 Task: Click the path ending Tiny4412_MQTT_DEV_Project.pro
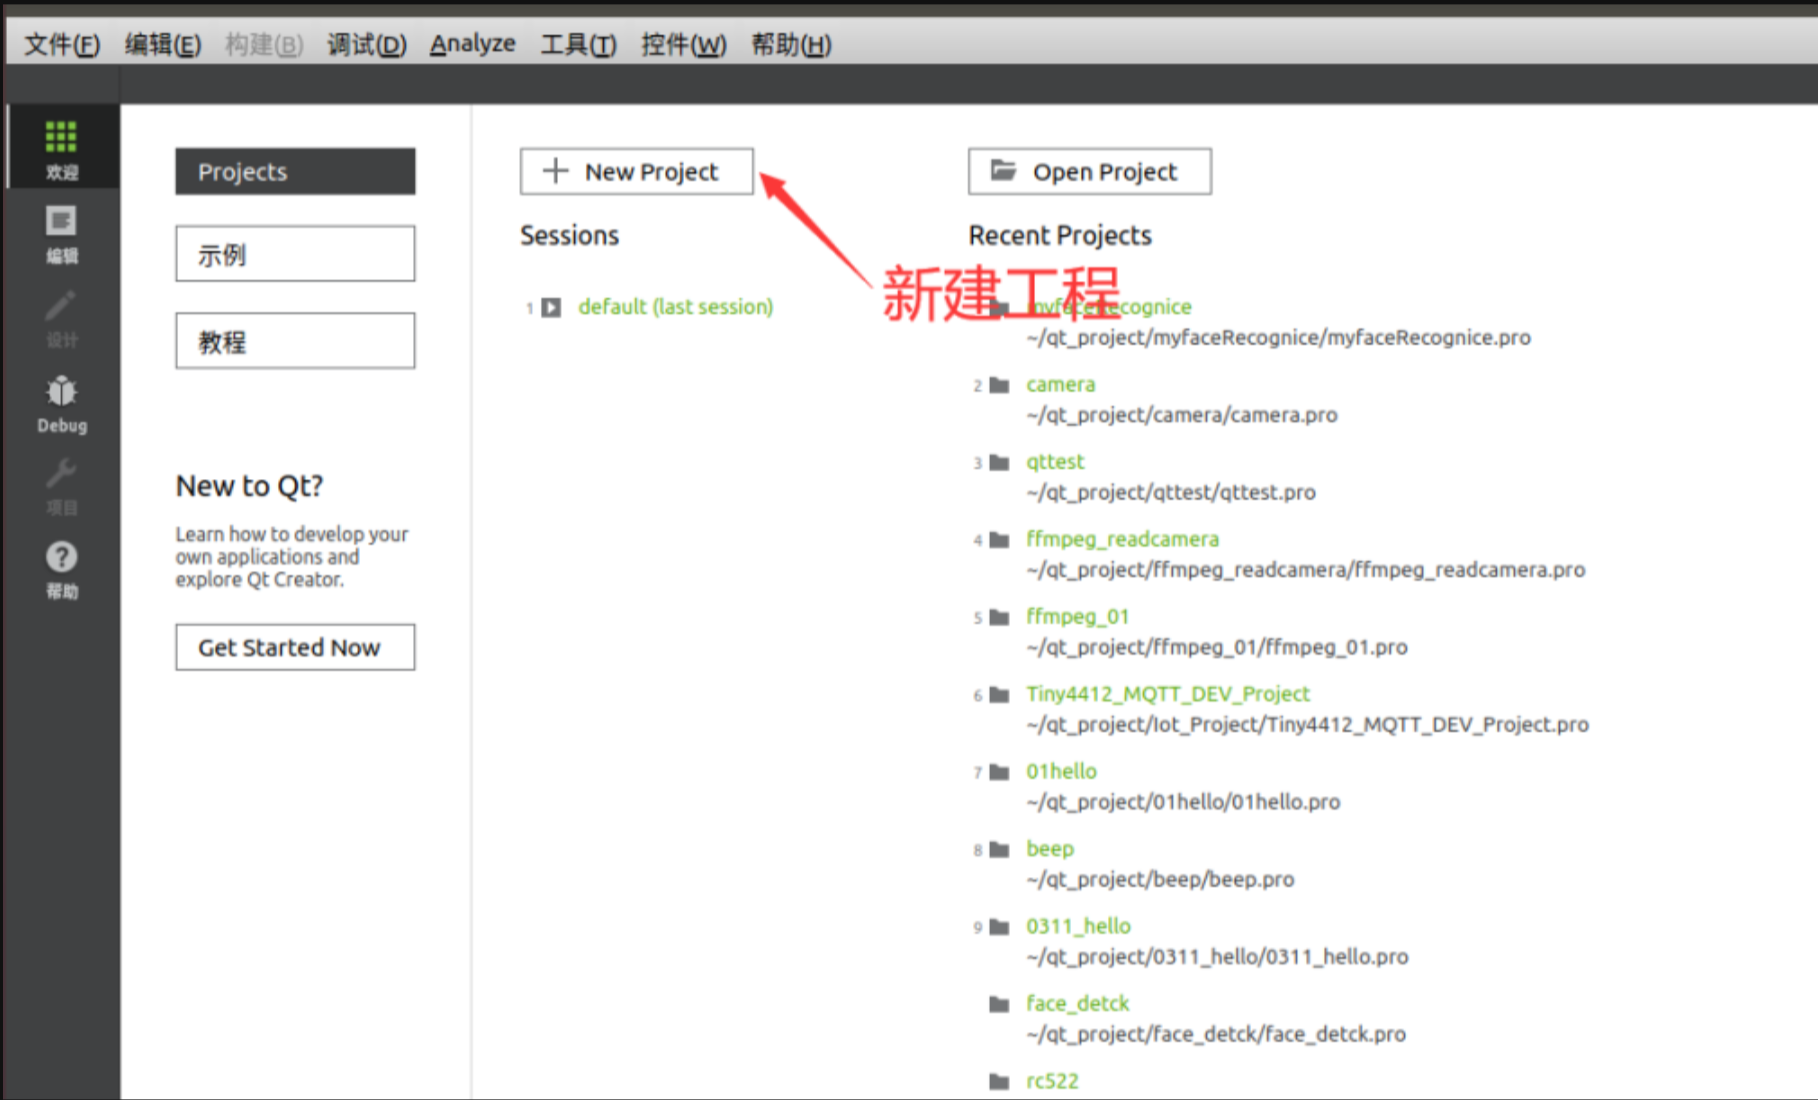[x=1307, y=725]
